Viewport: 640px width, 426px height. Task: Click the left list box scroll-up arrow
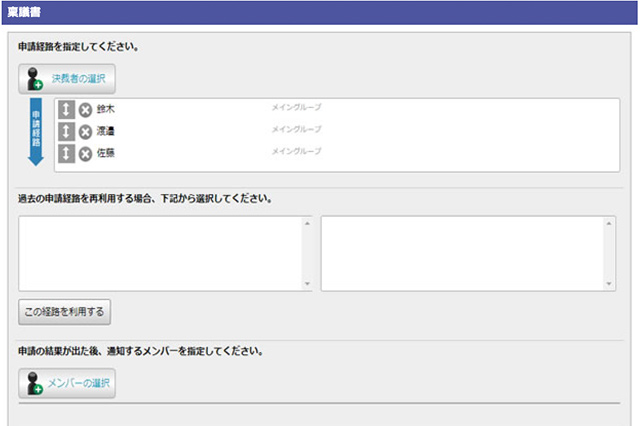pos(307,224)
